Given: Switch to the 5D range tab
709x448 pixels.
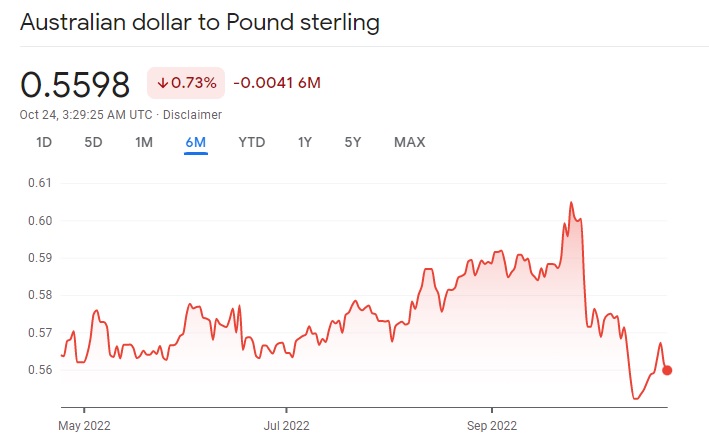Looking at the screenshot, I should tap(93, 142).
